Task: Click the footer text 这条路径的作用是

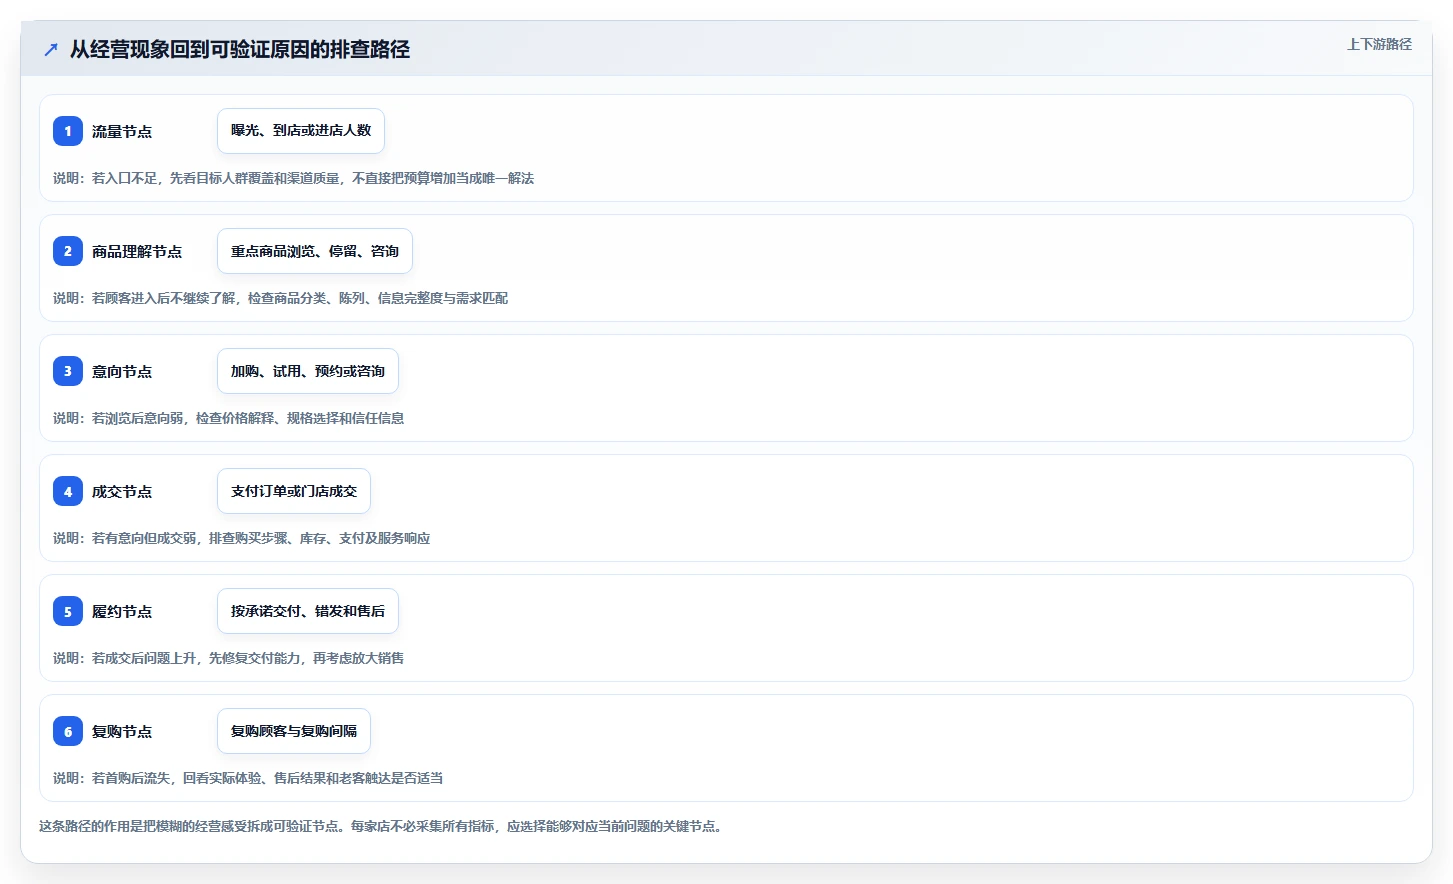Action: pyautogui.click(x=382, y=826)
